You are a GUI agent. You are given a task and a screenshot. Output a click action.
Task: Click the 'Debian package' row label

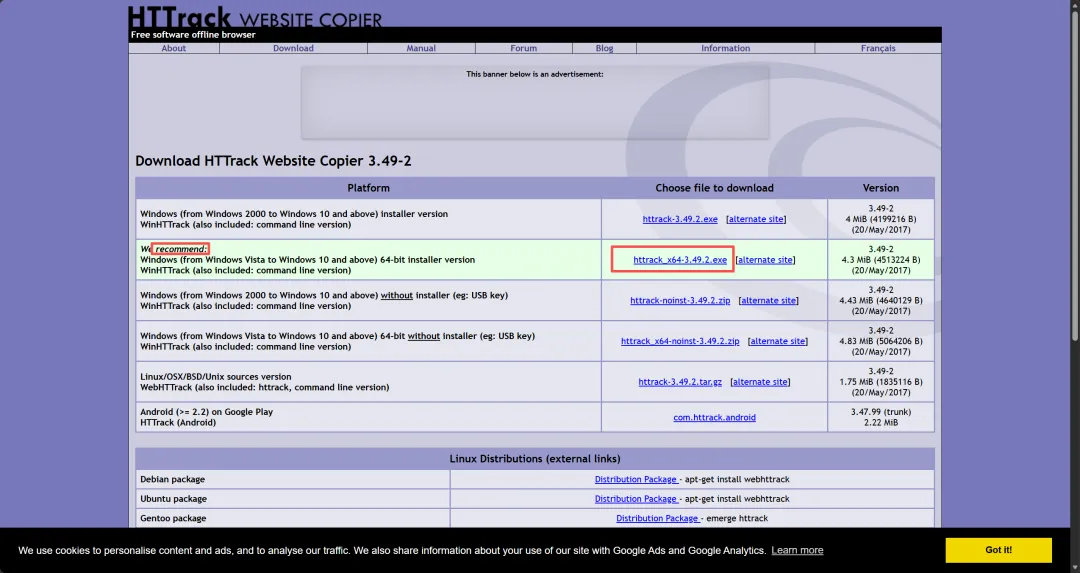(172, 479)
